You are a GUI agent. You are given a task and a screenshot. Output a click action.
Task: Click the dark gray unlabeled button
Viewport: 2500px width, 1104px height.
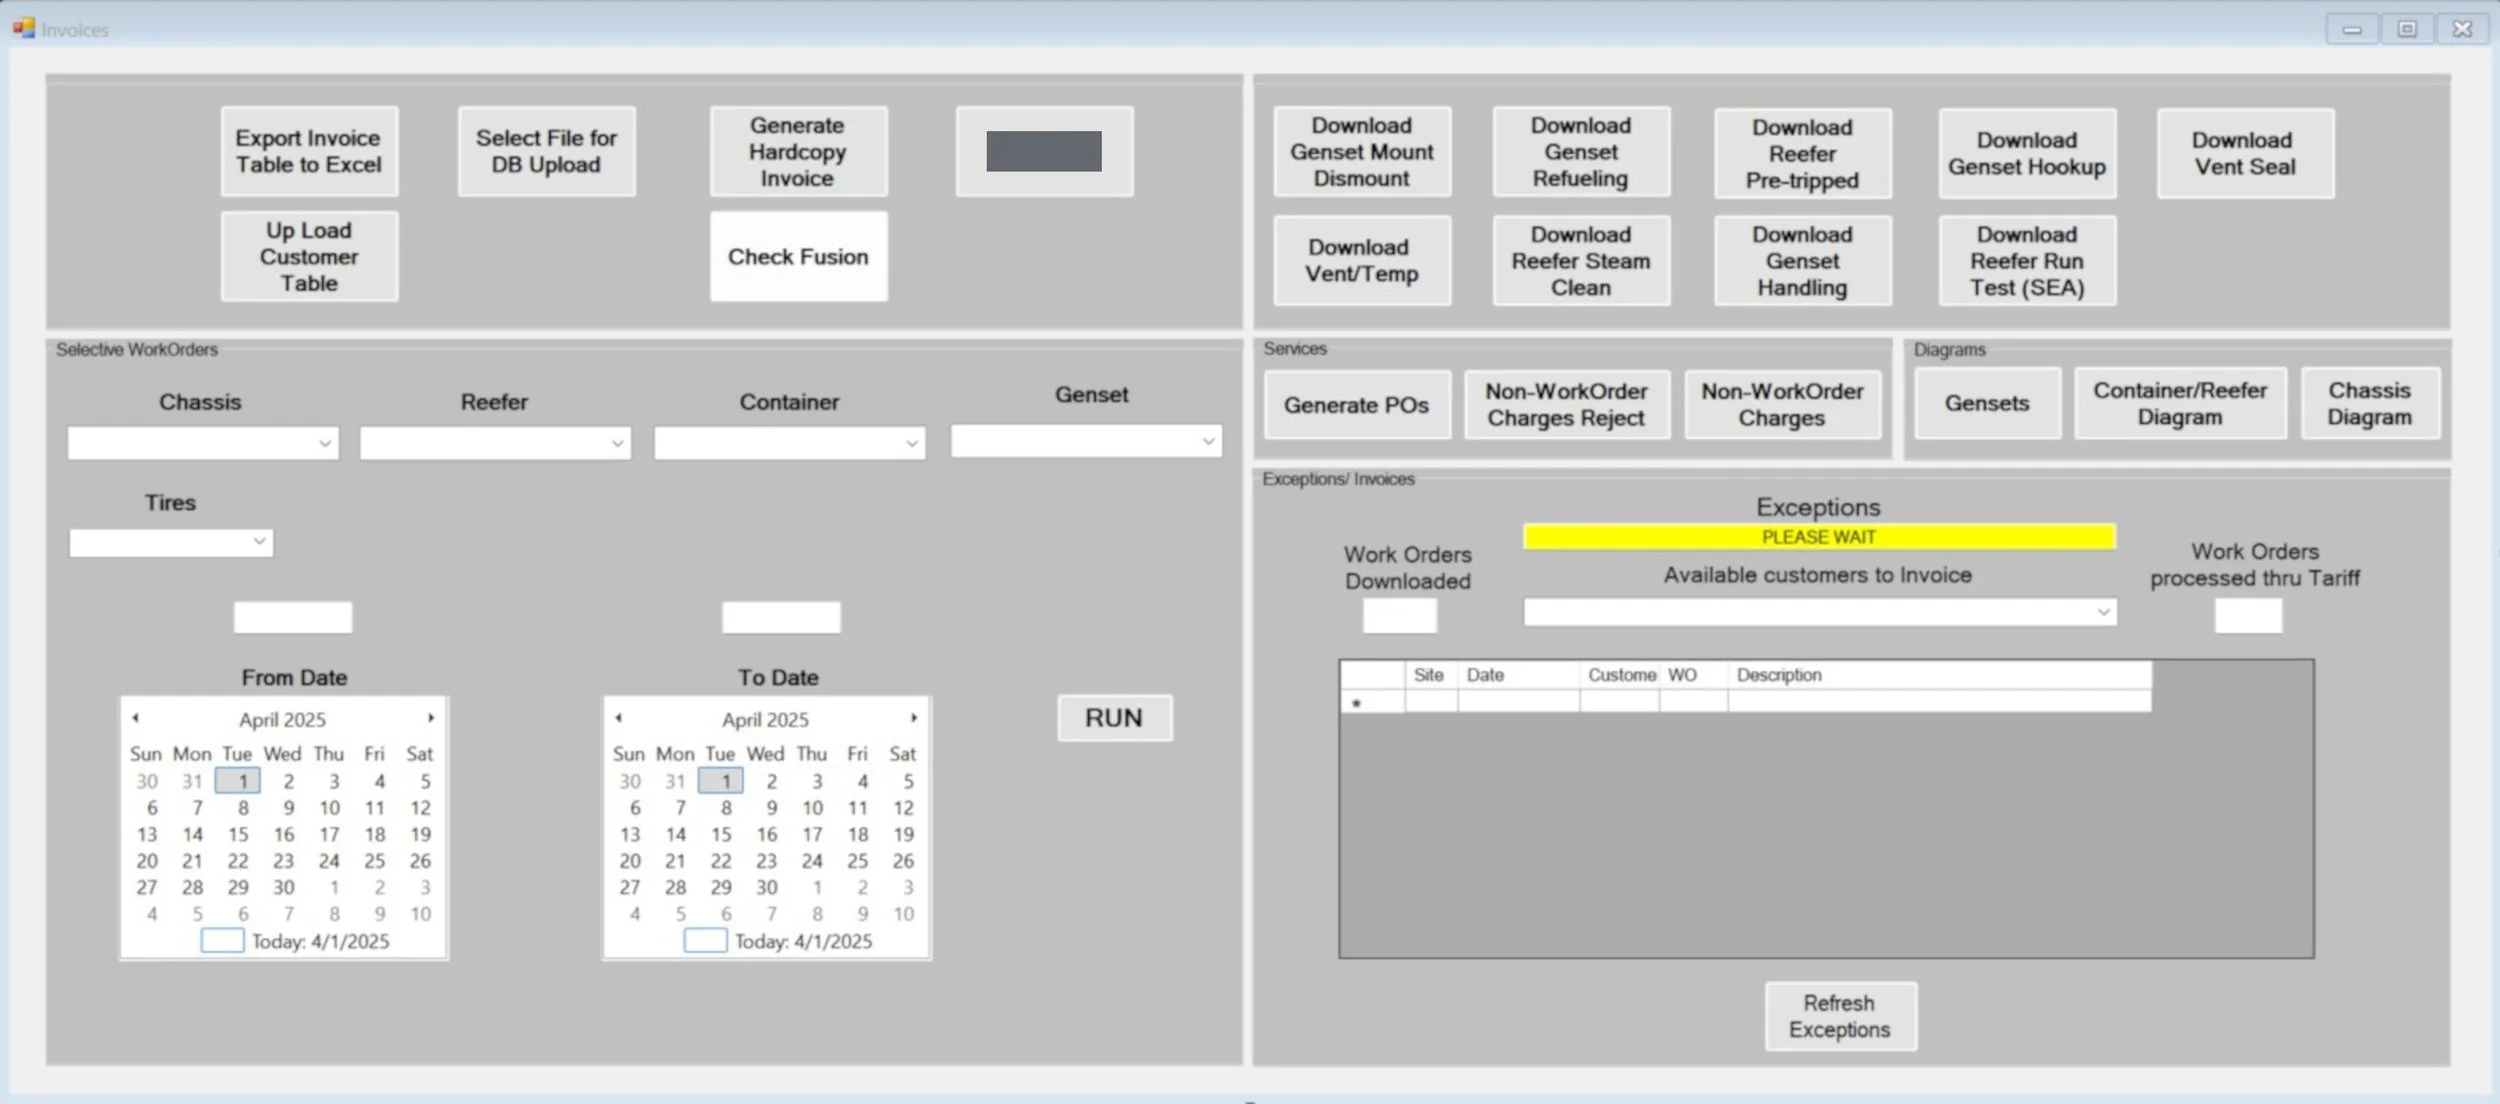click(x=1043, y=152)
